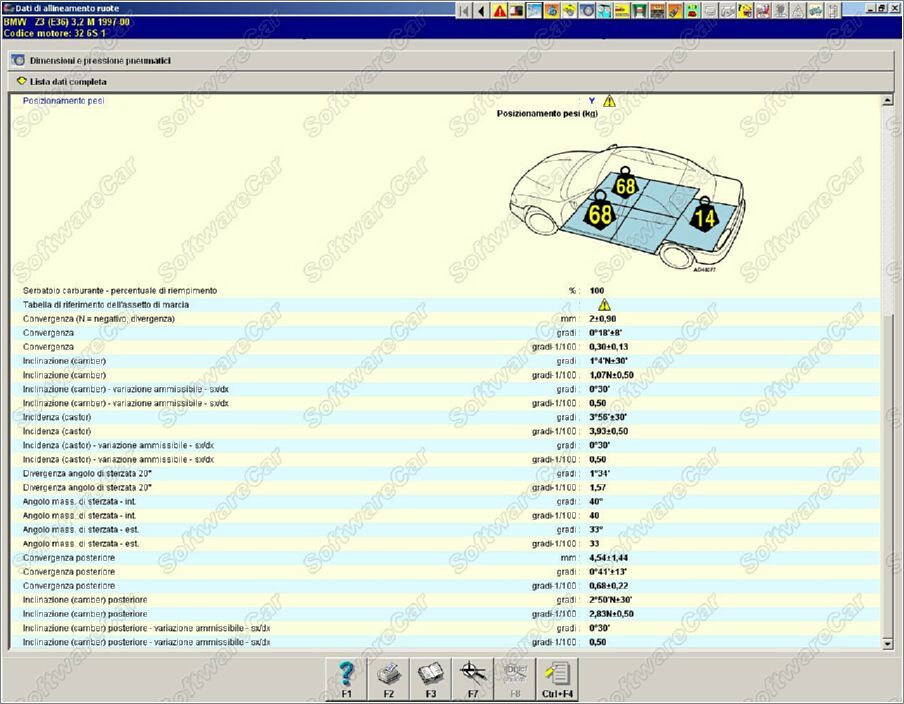This screenshot has width=904, height=704.
Task: Click the teal service toolbar icon
Action: (x=604, y=10)
